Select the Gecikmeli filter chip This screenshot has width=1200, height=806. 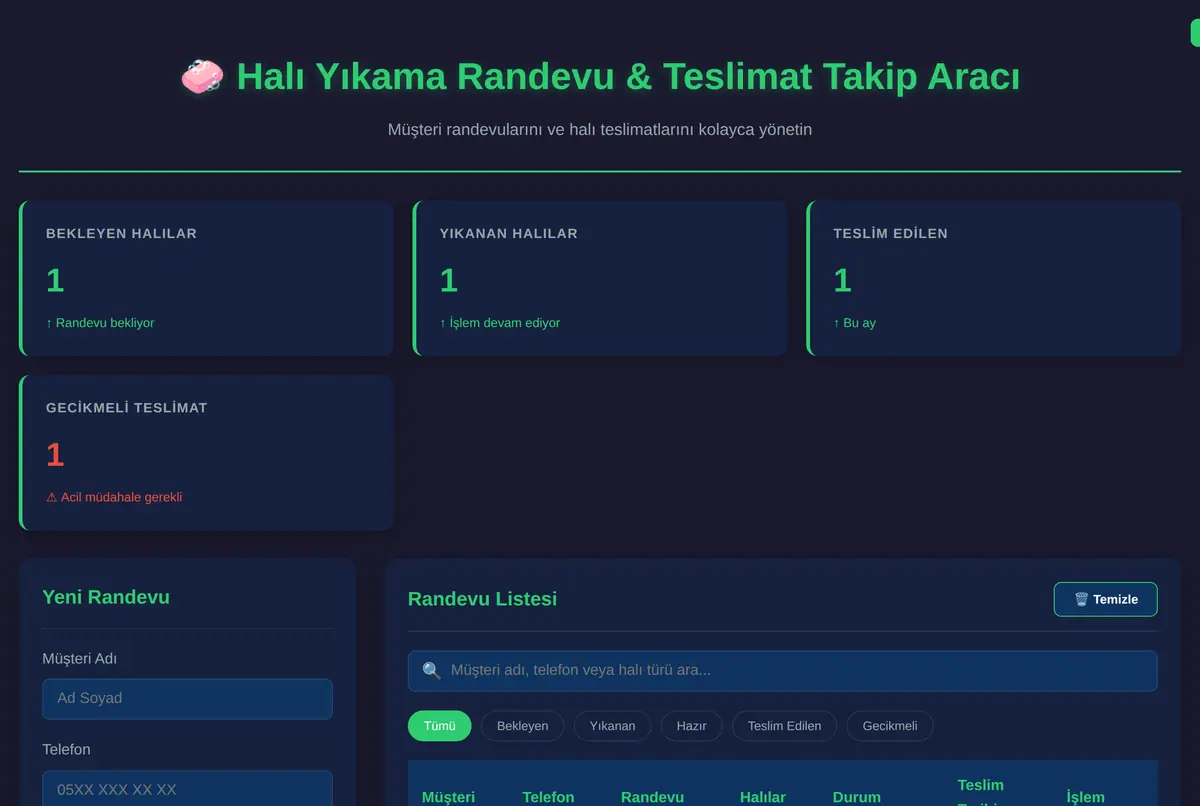pos(889,726)
